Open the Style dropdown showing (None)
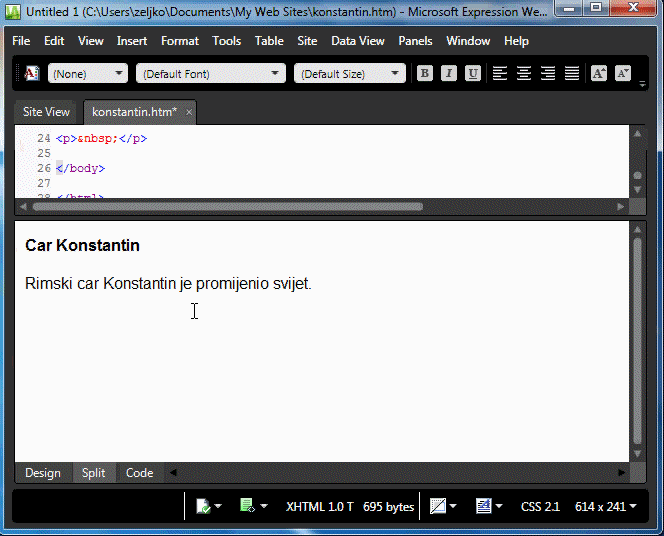 click(x=88, y=74)
